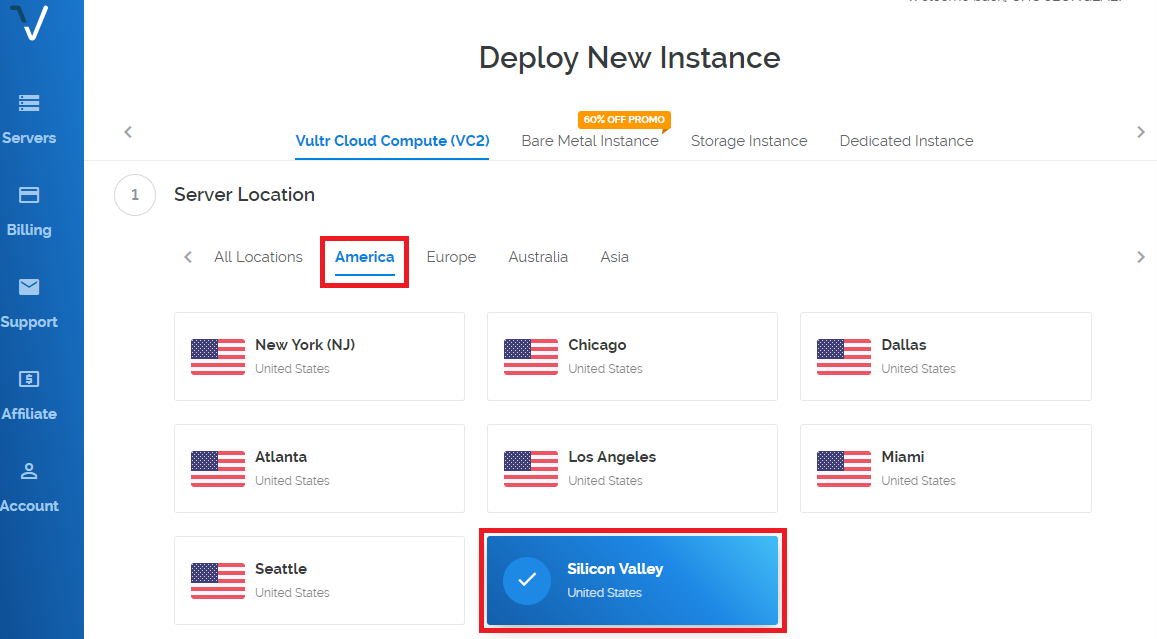Click the Server Location heading
1157x639 pixels.
point(244,195)
